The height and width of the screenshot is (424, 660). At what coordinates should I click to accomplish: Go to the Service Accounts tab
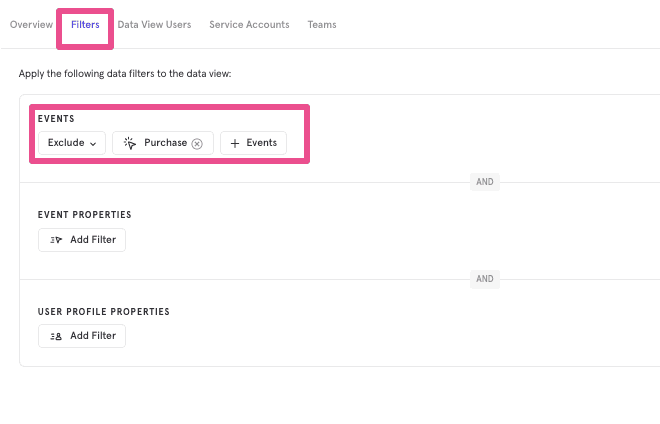point(249,24)
